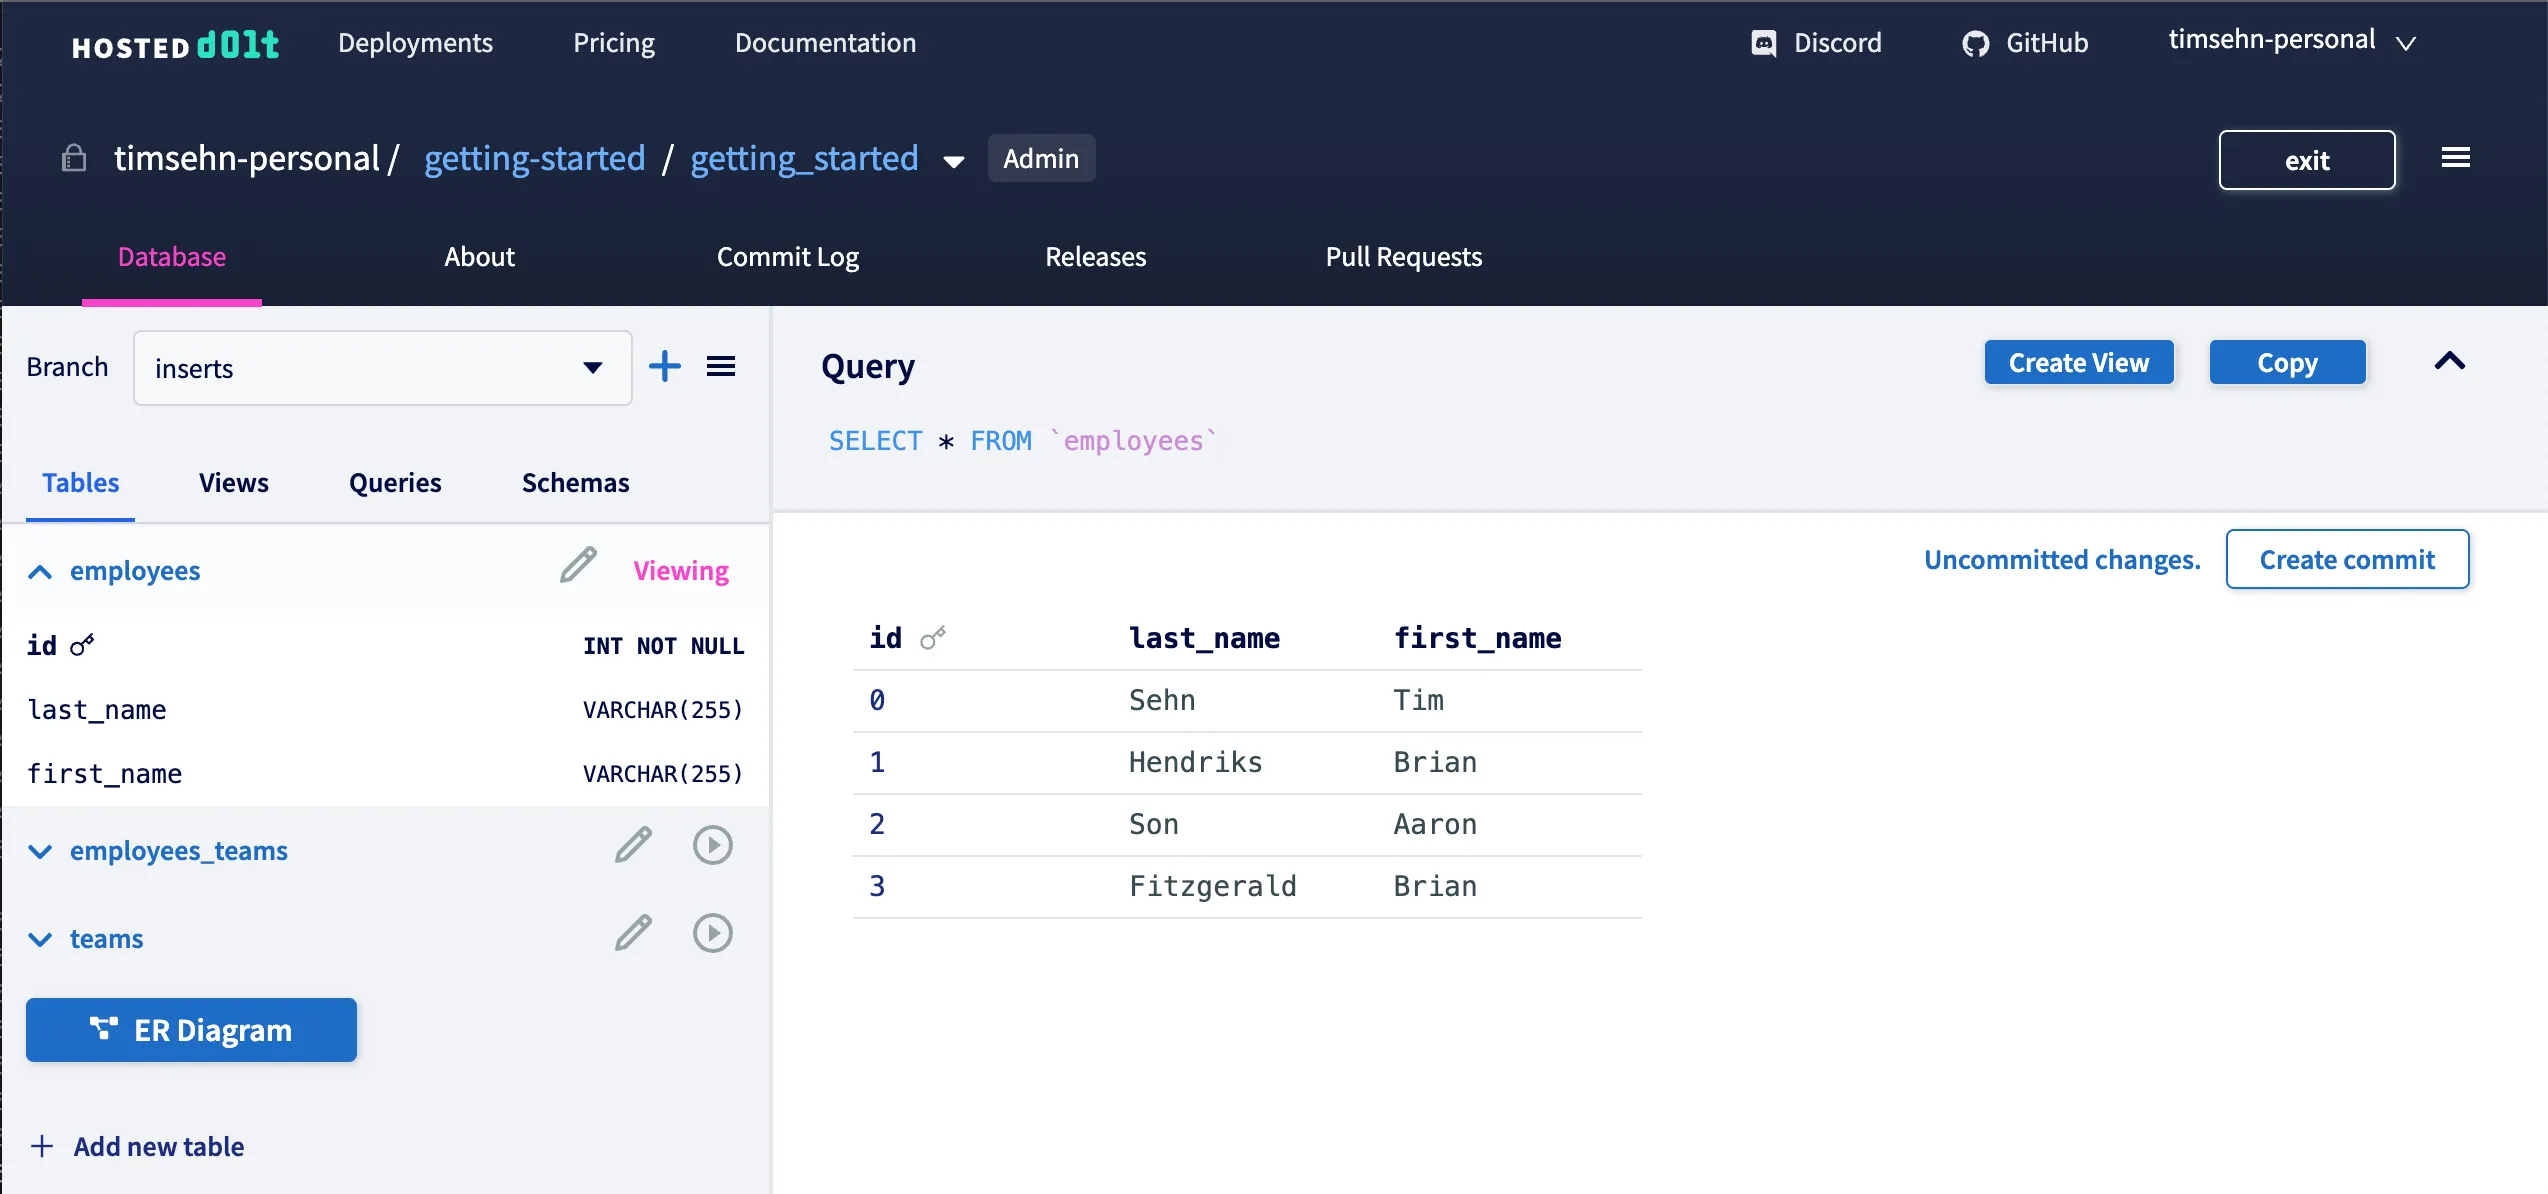Image resolution: width=2548 pixels, height=1194 pixels.
Task: Open the getting_started database dropdown arrow
Action: tap(953, 162)
